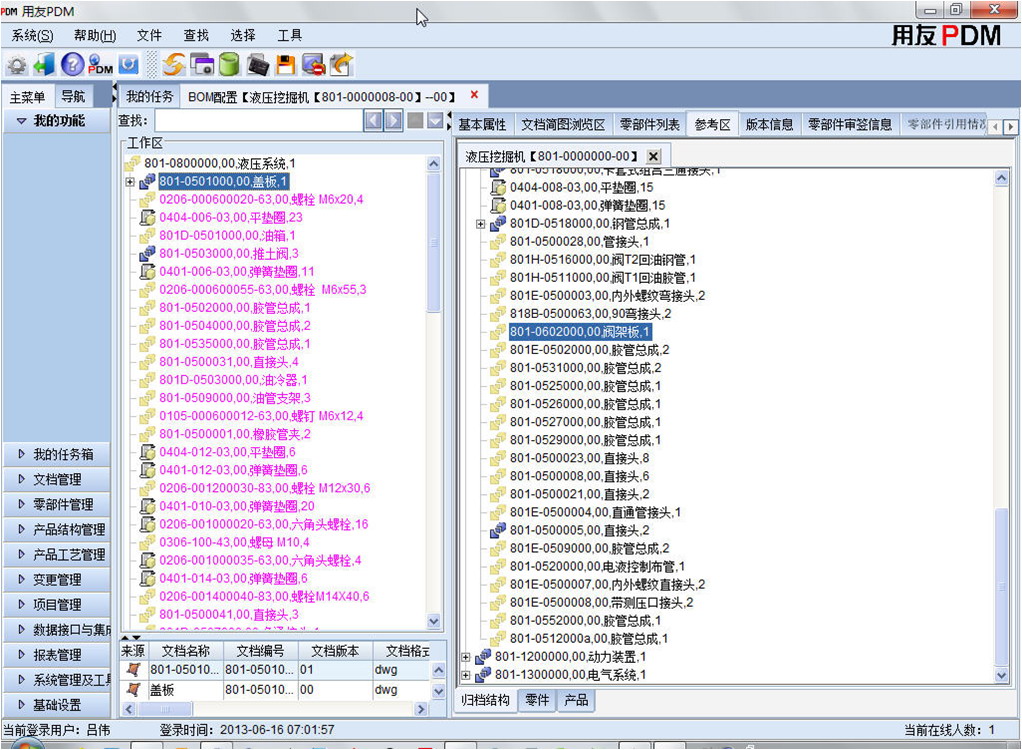Click the icon beside 0404-006-03 平垫圈,23
Screen dimensions: 1022x750
click(148, 217)
